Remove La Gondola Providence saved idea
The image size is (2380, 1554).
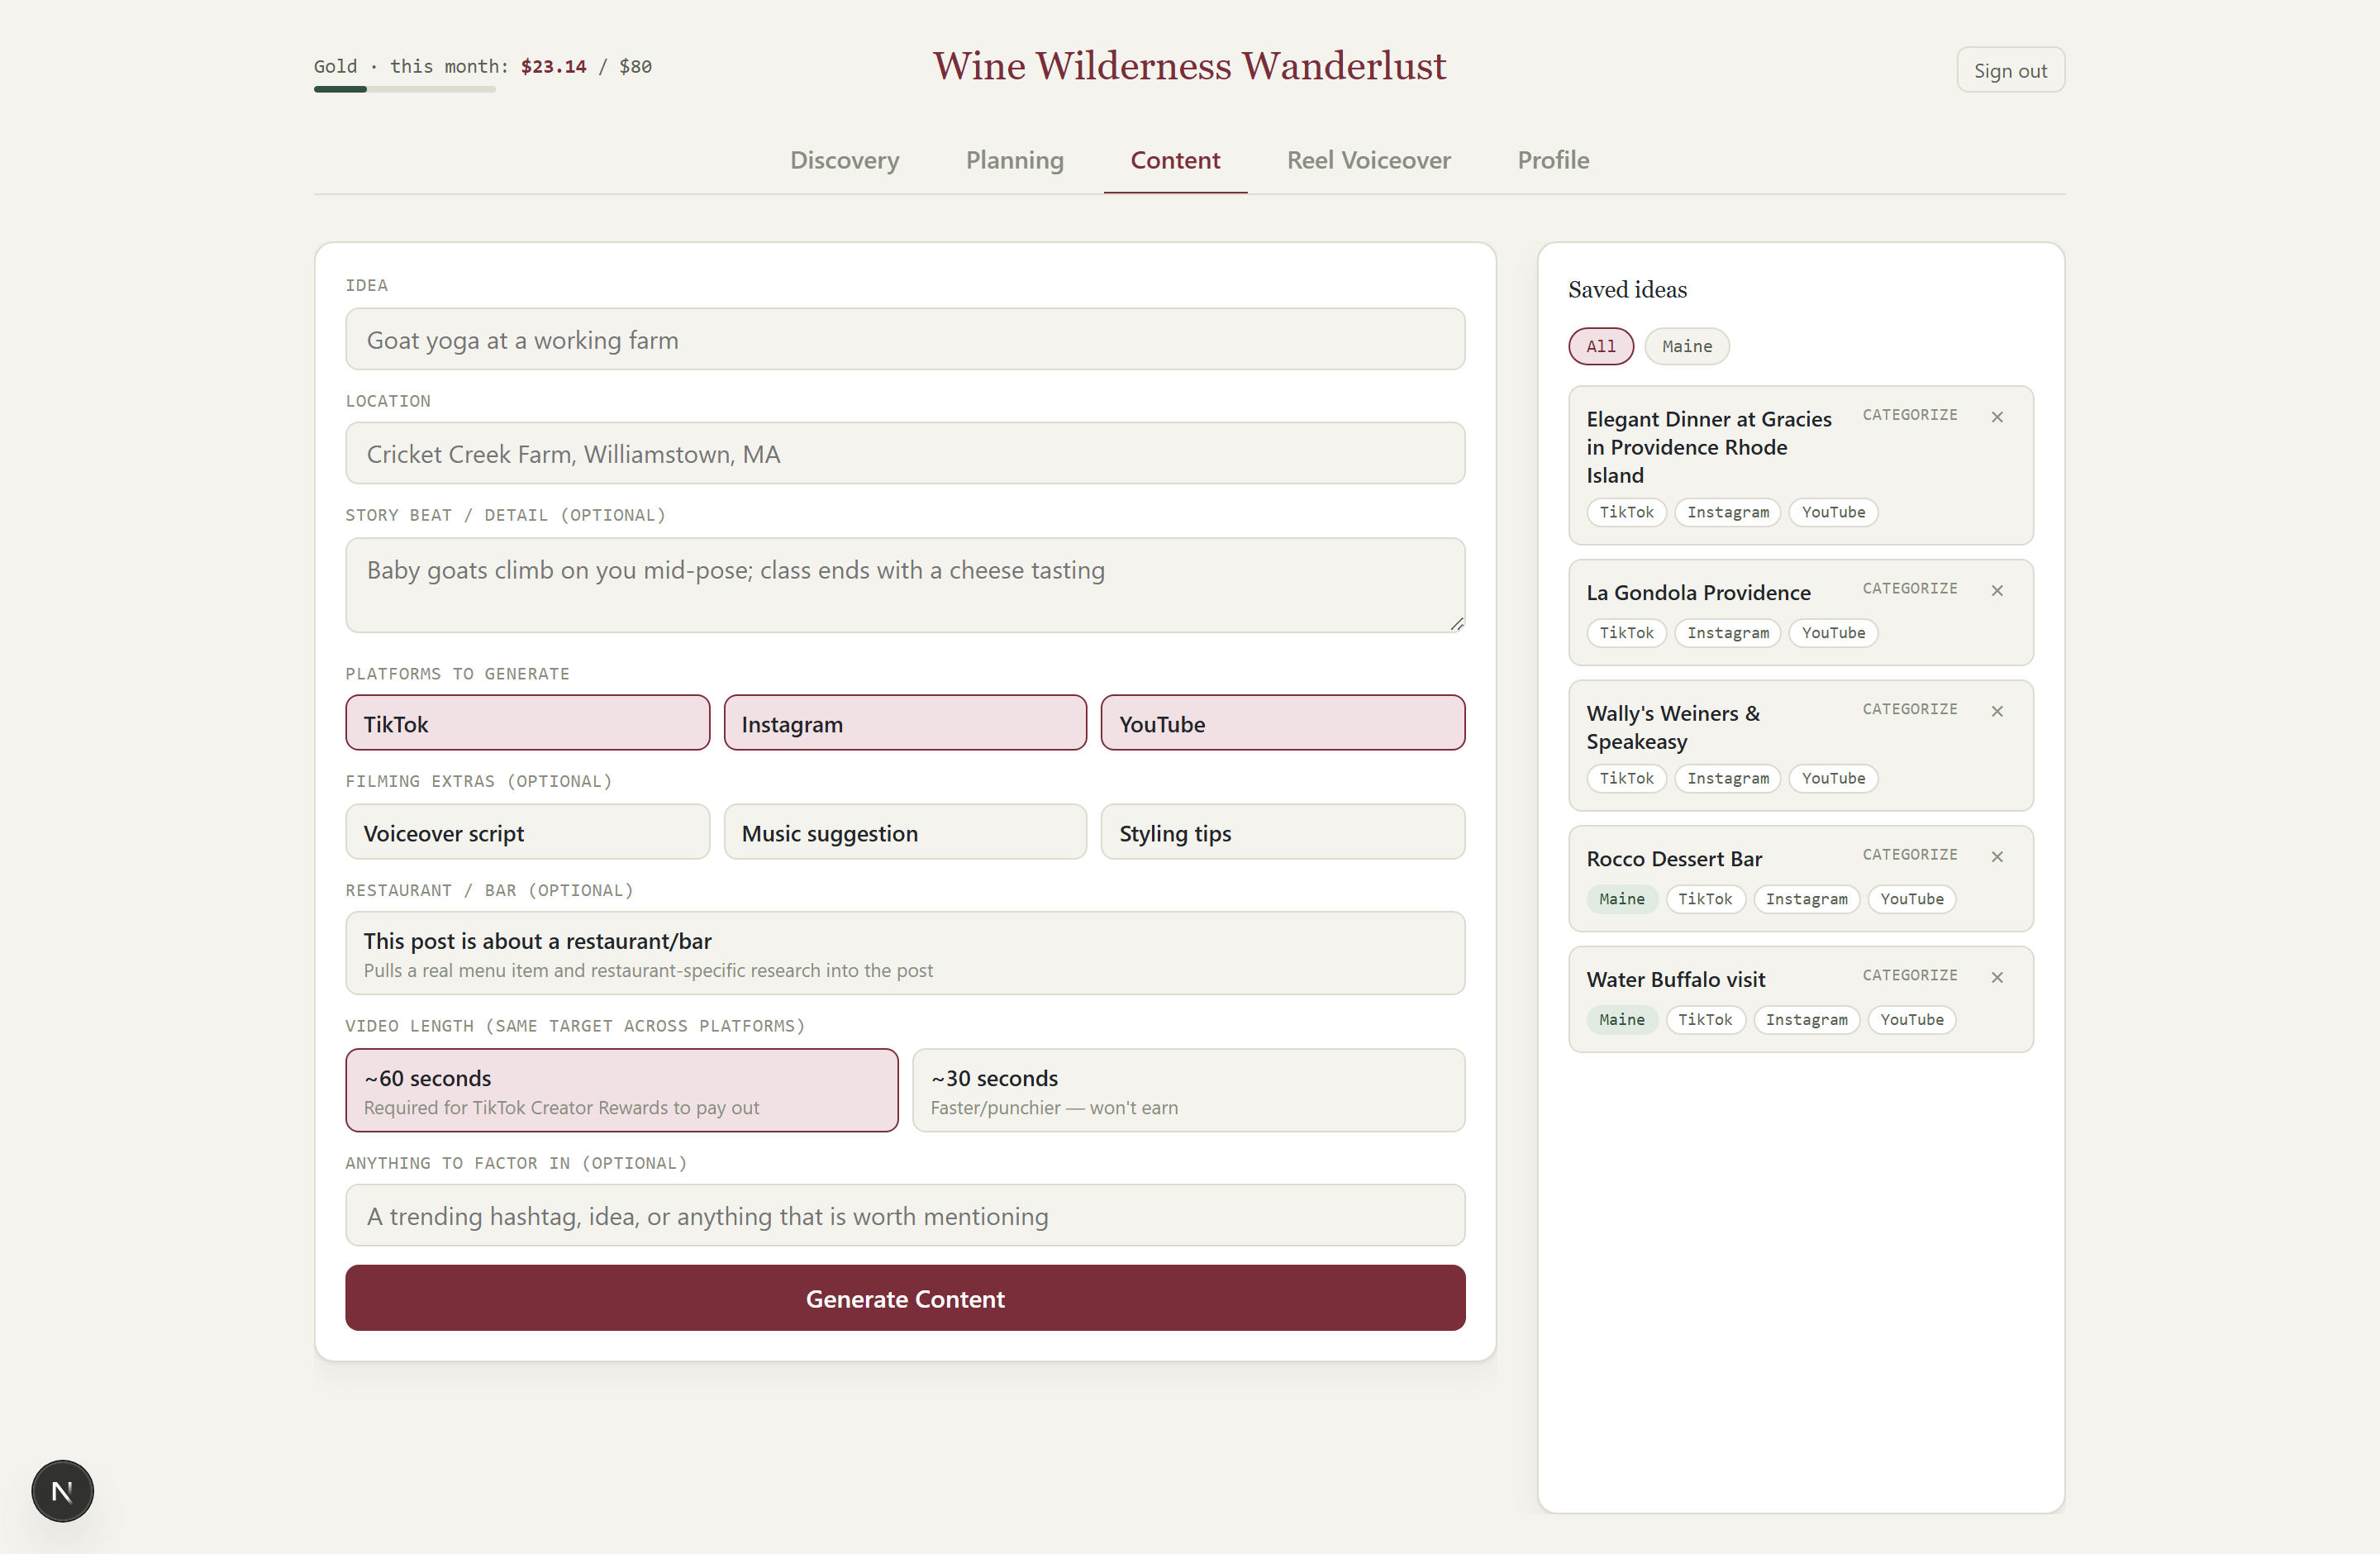1997,590
